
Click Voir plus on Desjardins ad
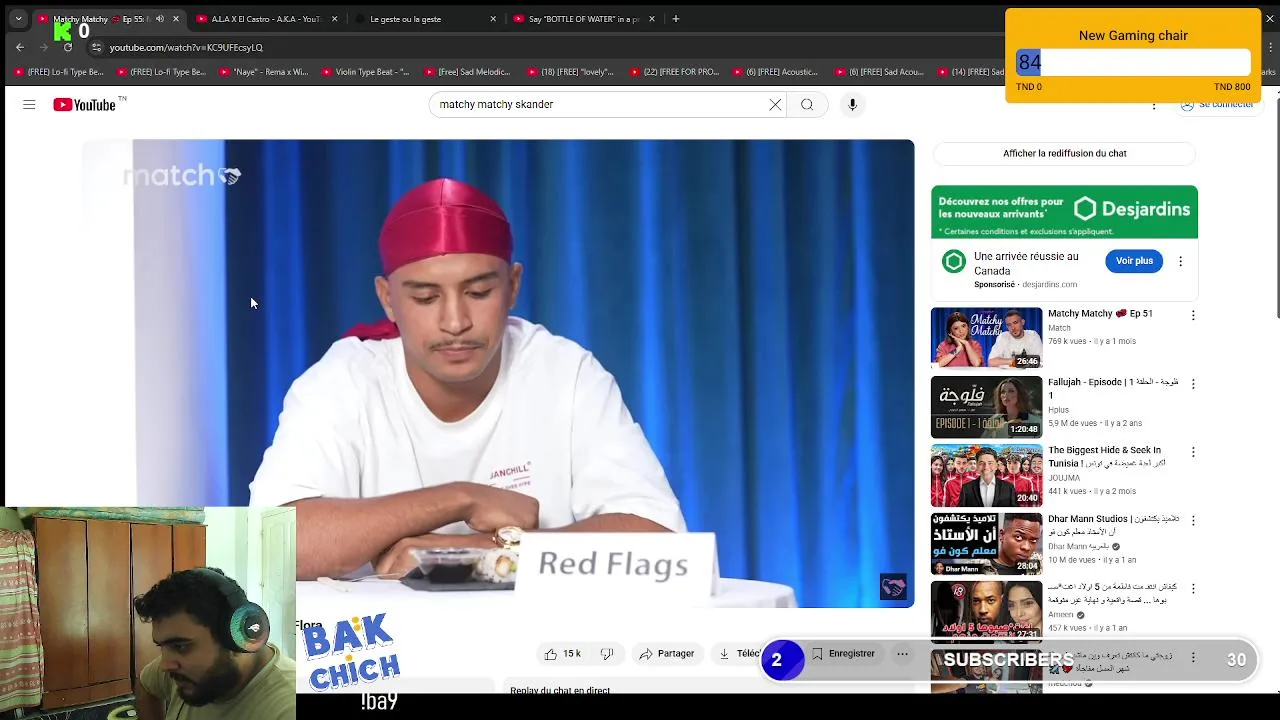(x=1134, y=261)
